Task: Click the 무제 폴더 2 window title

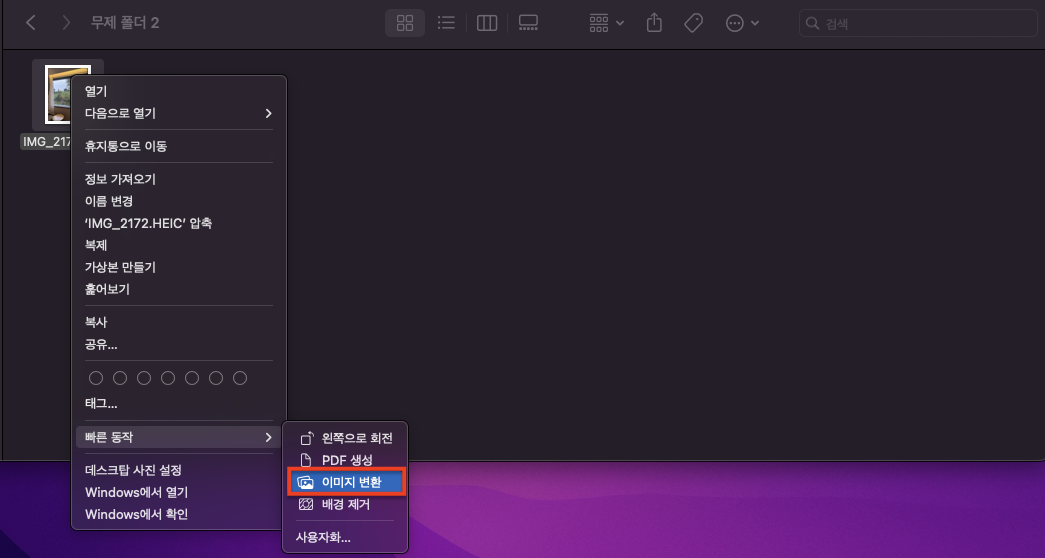Action: point(125,23)
